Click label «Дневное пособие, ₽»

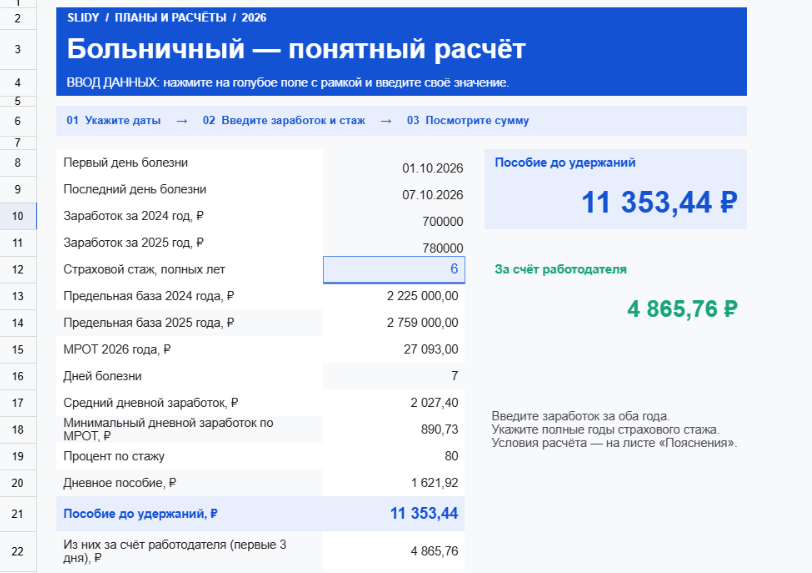pyautogui.click(x=120, y=483)
